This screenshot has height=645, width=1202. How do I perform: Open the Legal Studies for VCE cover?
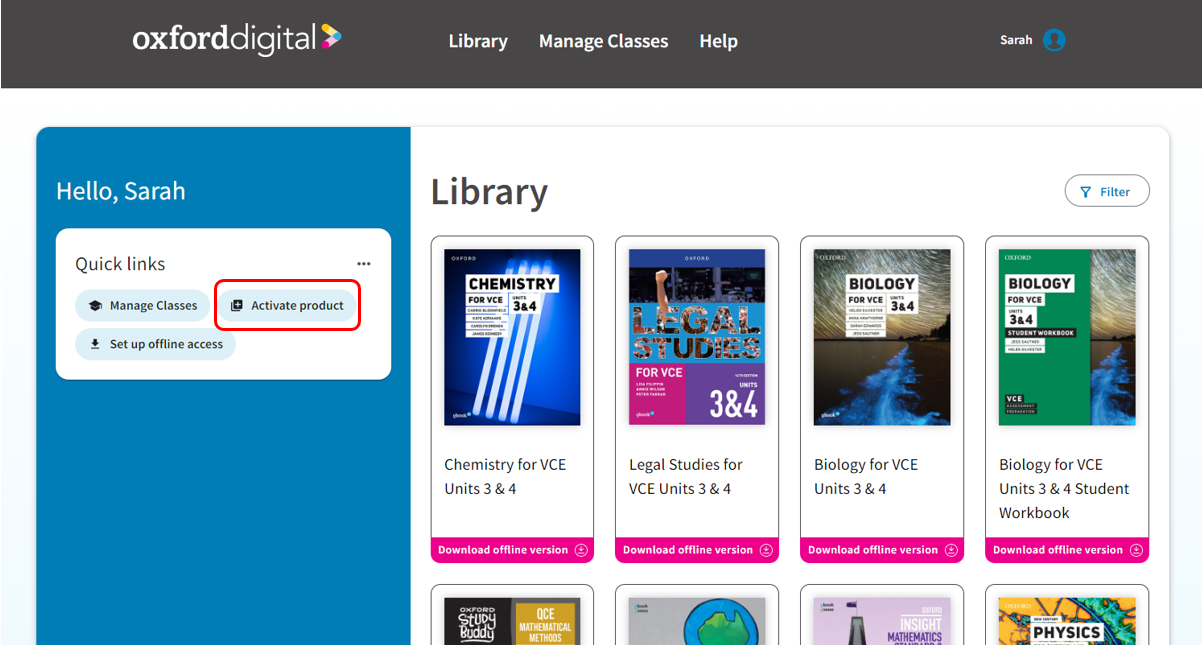pos(697,337)
